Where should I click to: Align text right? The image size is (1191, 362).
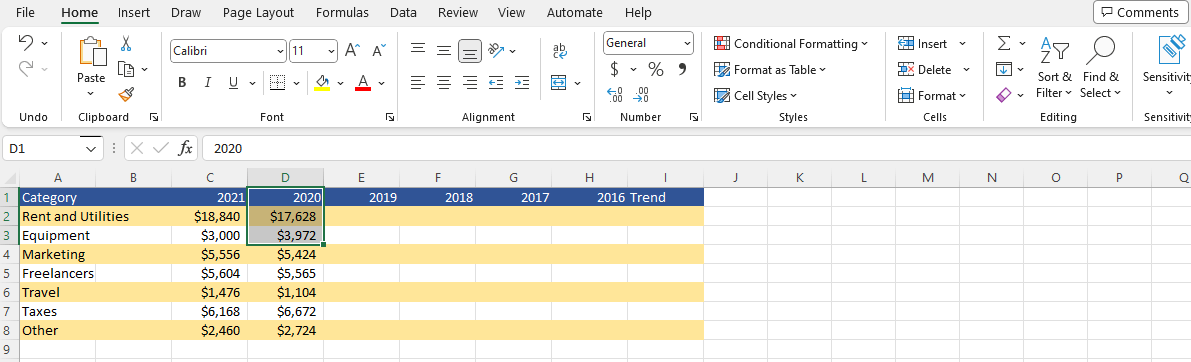tap(471, 82)
